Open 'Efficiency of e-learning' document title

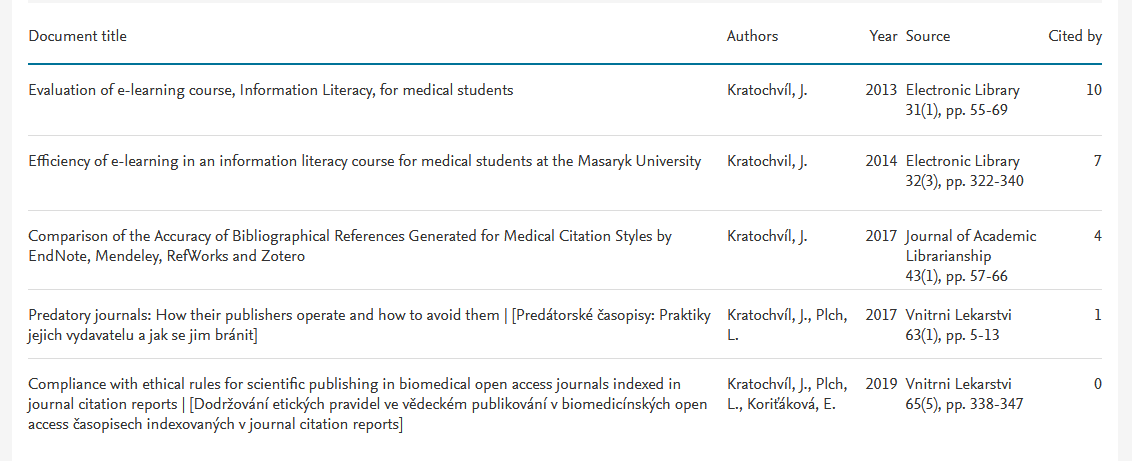(x=365, y=161)
